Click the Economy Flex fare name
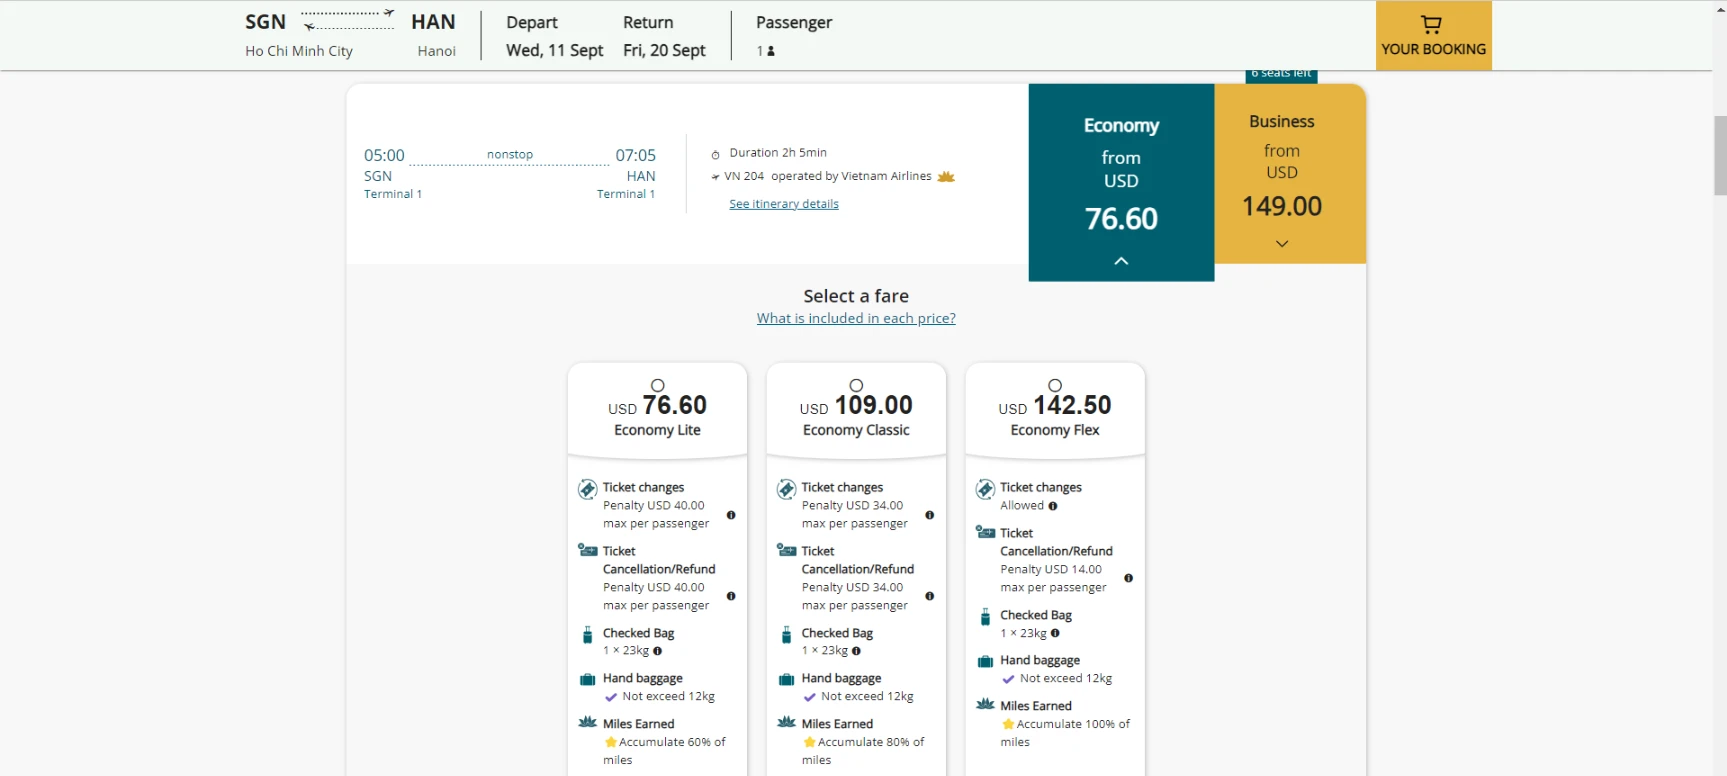Image resolution: width=1727 pixels, height=776 pixels. [x=1055, y=430]
